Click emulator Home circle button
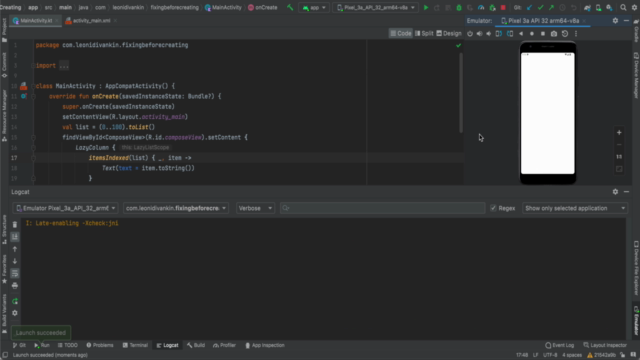This screenshot has width=640, height=360. [x=532, y=34]
